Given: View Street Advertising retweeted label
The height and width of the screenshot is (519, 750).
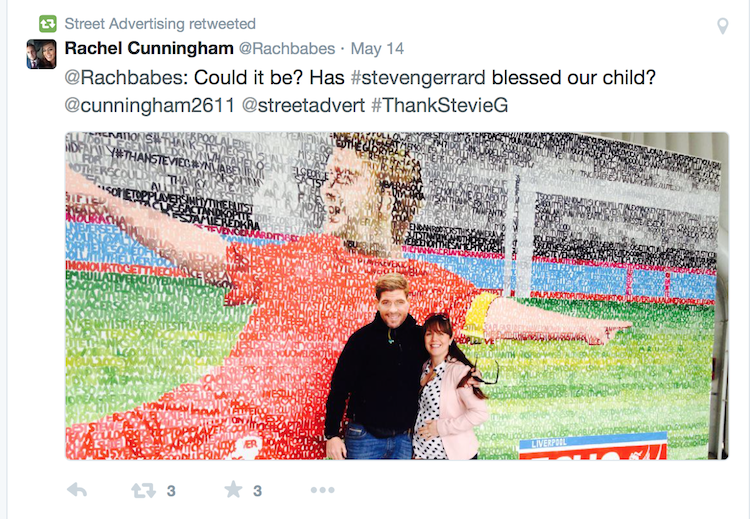Looking at the screenshot, I should [160, 23].
